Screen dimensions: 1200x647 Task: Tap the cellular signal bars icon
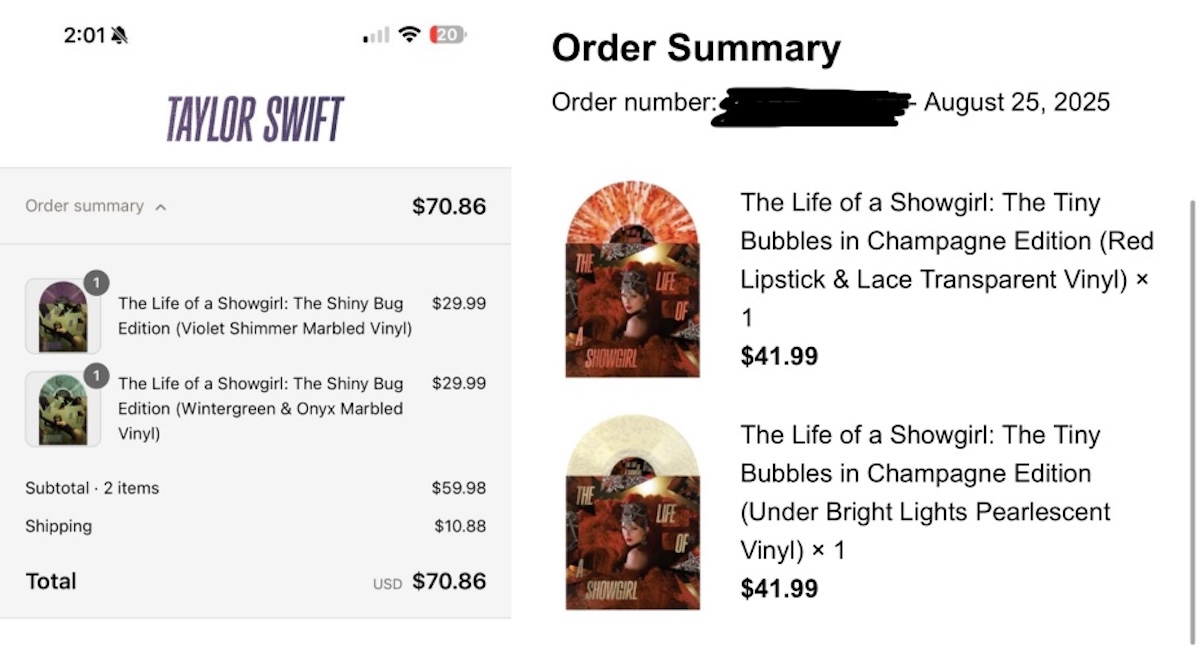376,35
